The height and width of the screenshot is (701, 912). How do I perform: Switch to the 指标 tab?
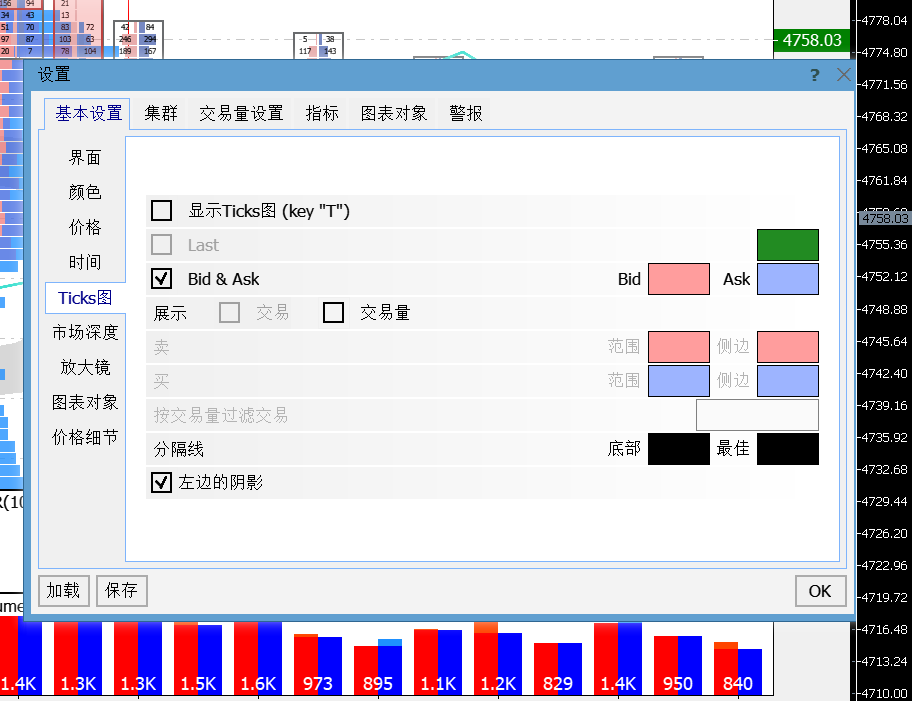point(322,113)
